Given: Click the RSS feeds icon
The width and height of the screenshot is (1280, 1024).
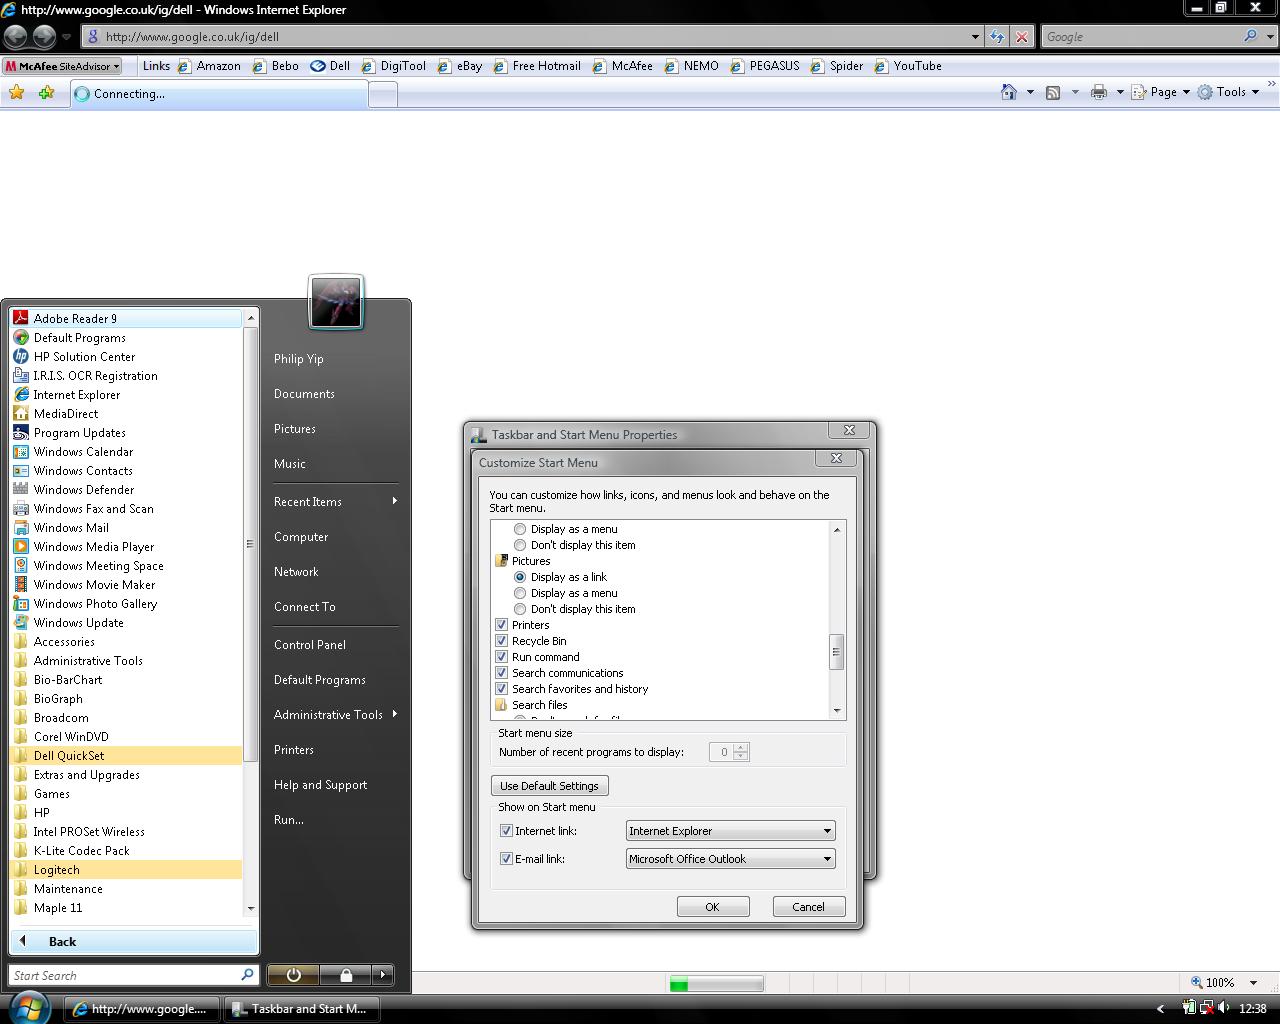Looking at the screenshot, I should click(x=1053, y=92).
